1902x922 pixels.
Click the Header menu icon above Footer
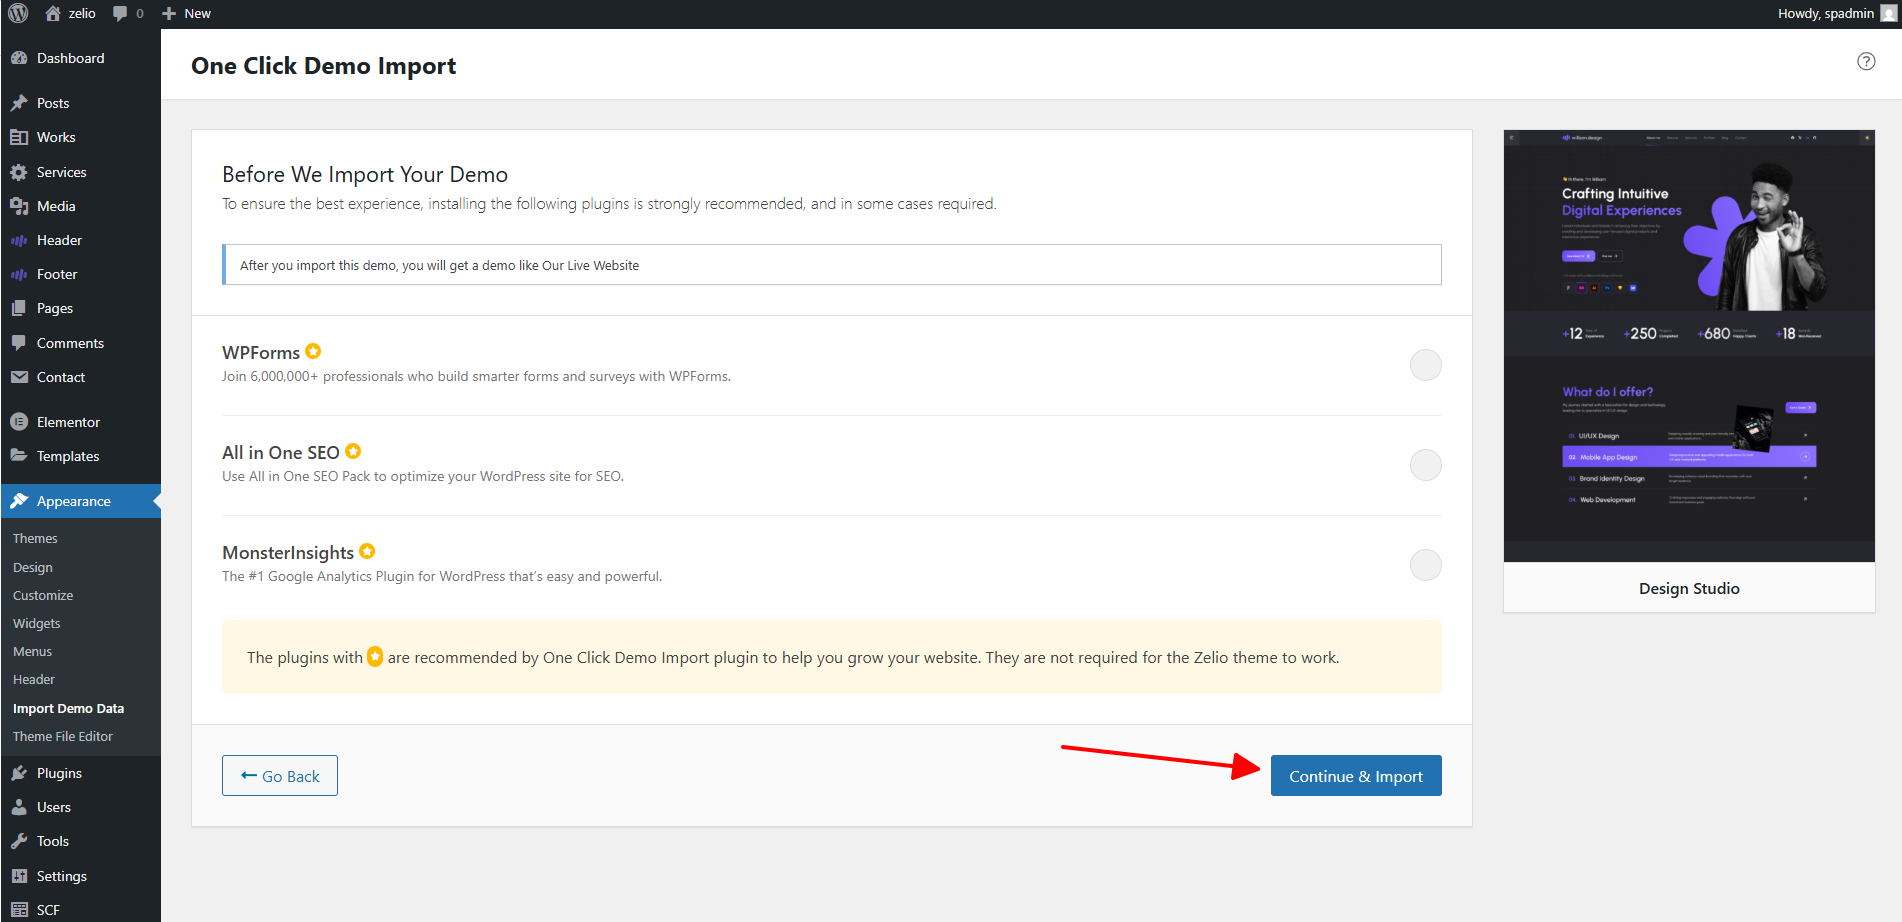(x=19, y=240)
